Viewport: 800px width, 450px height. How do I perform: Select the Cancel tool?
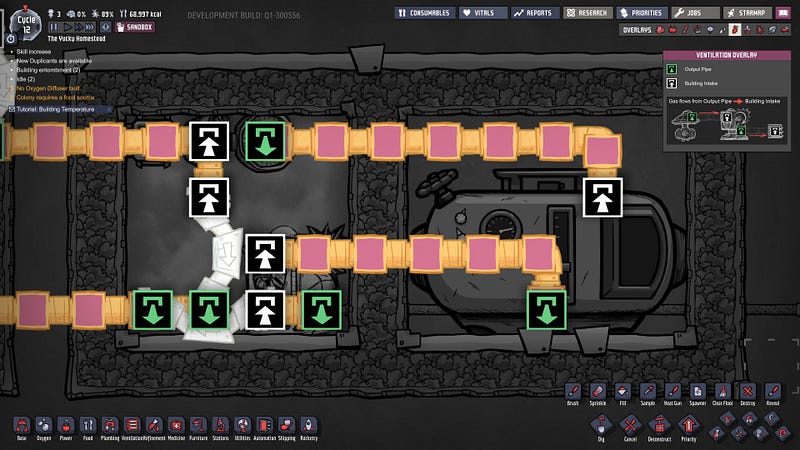[630, 425]
